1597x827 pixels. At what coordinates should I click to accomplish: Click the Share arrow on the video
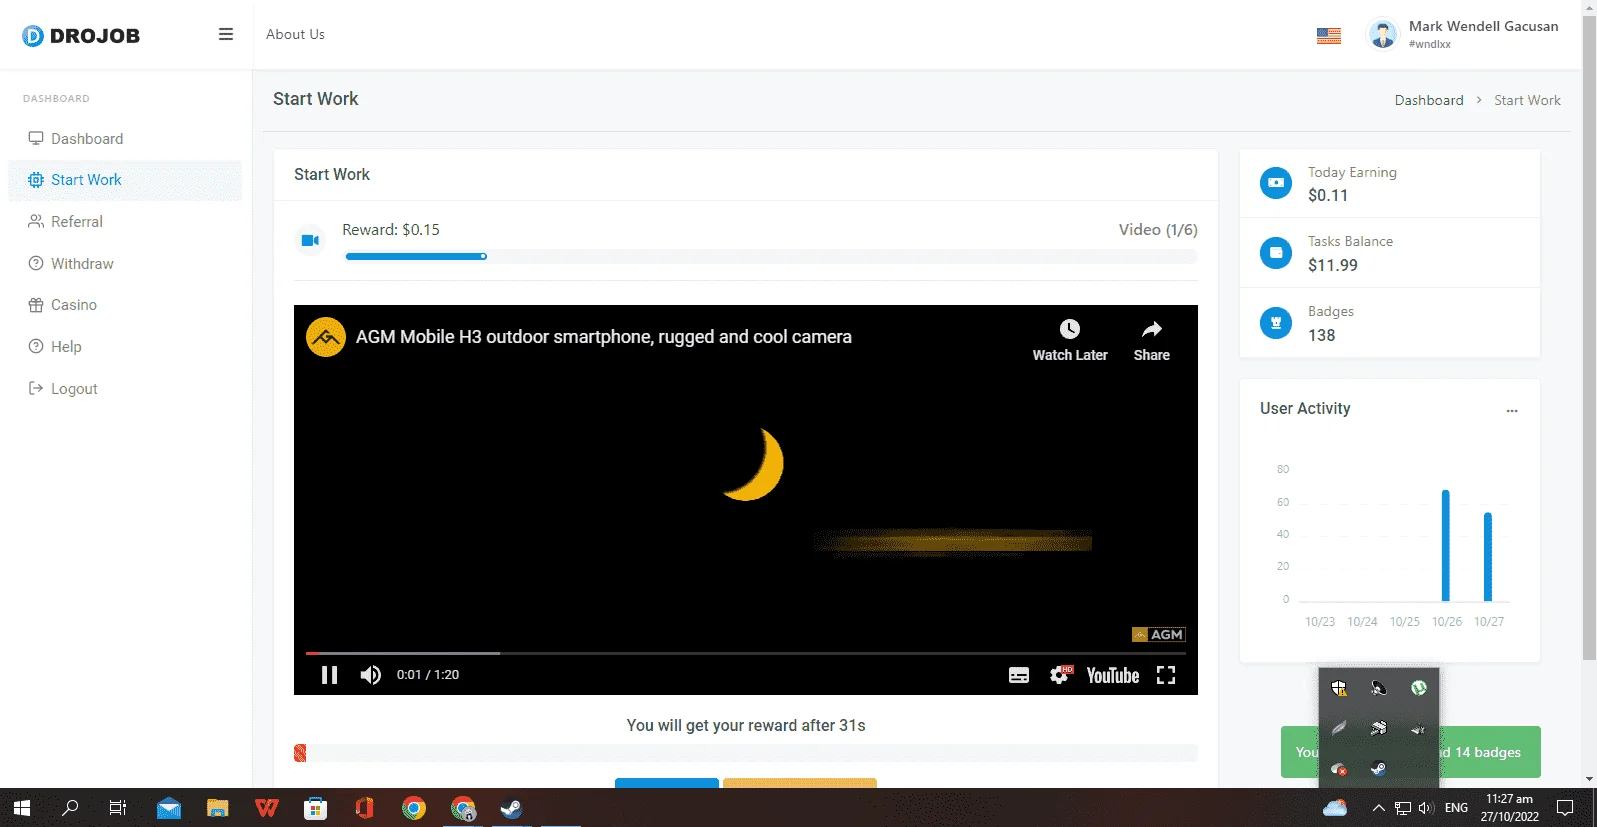click(1152, 340)
